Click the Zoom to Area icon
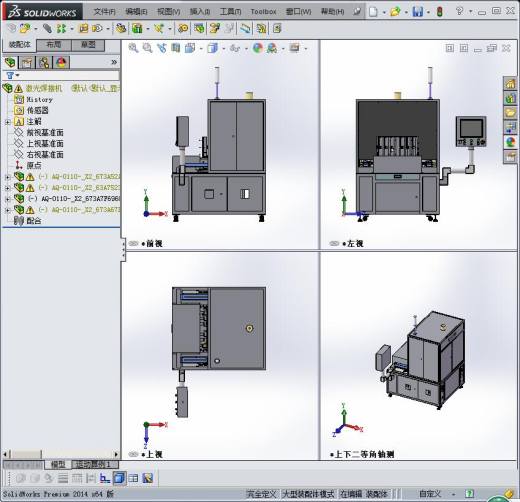 (x=147, y=48)
